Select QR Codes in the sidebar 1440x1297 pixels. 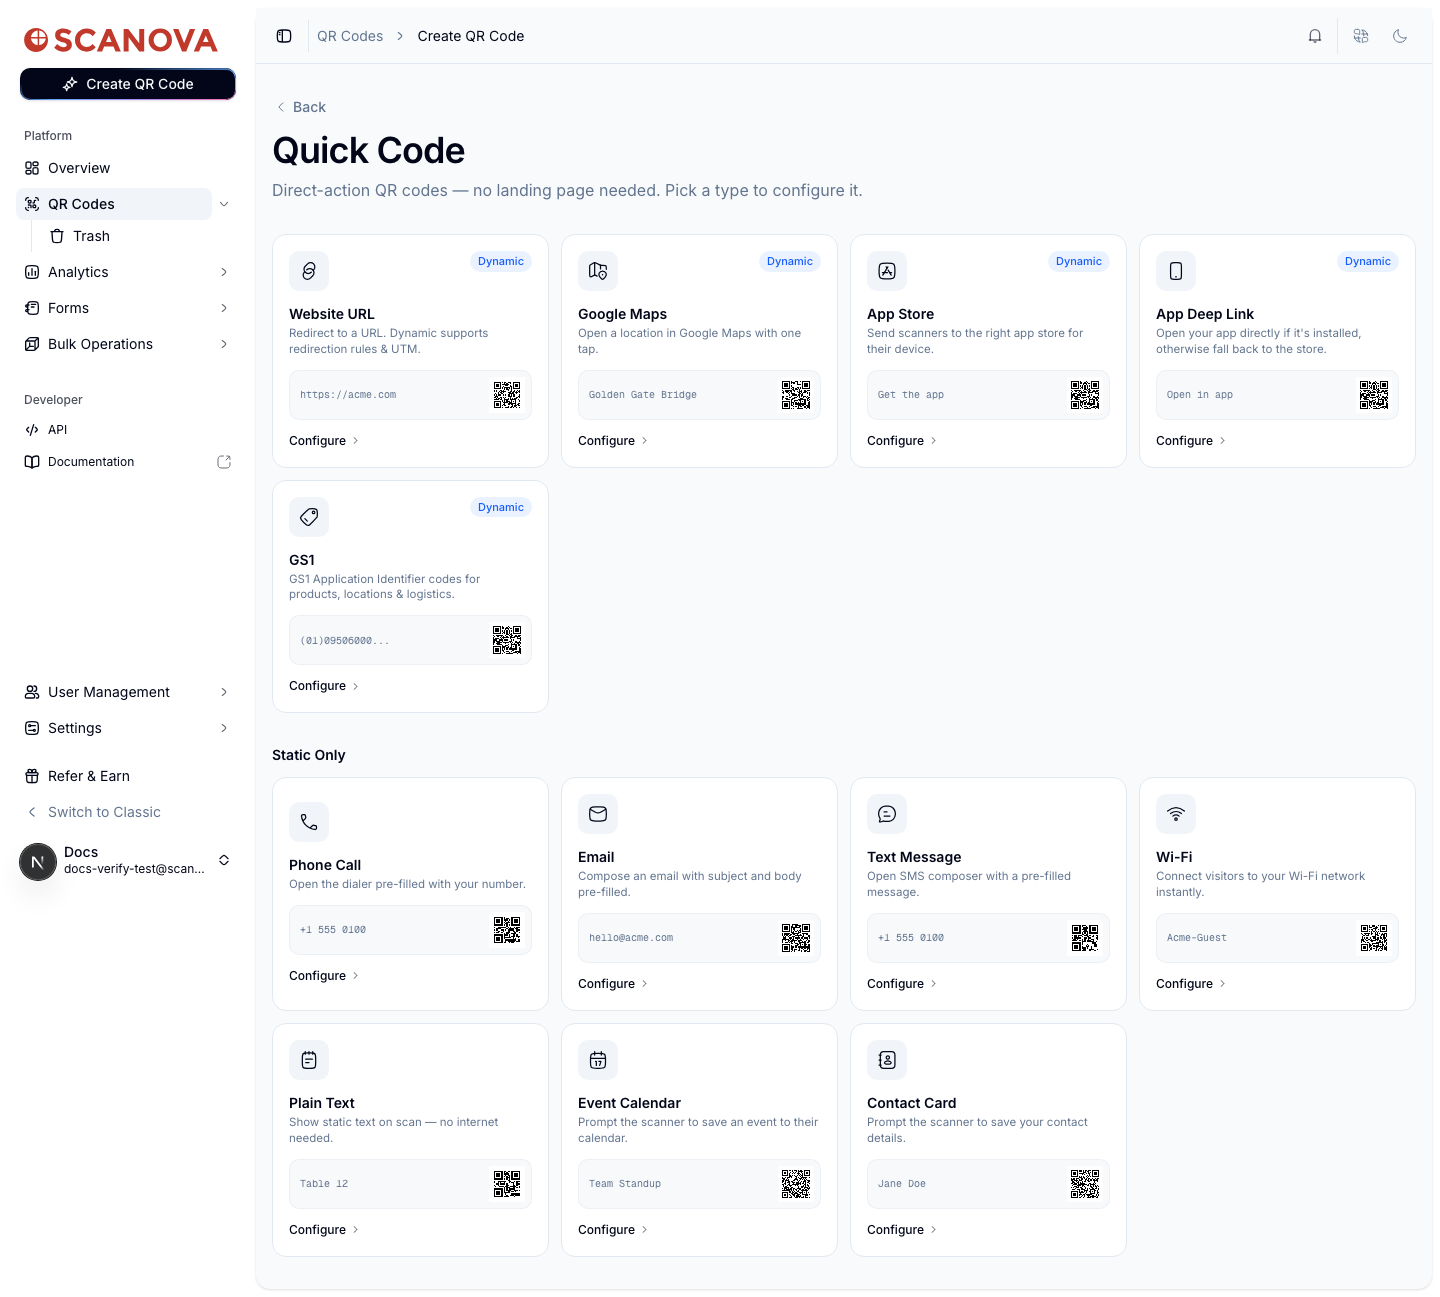pyautogui.click(x=114, y=204)
